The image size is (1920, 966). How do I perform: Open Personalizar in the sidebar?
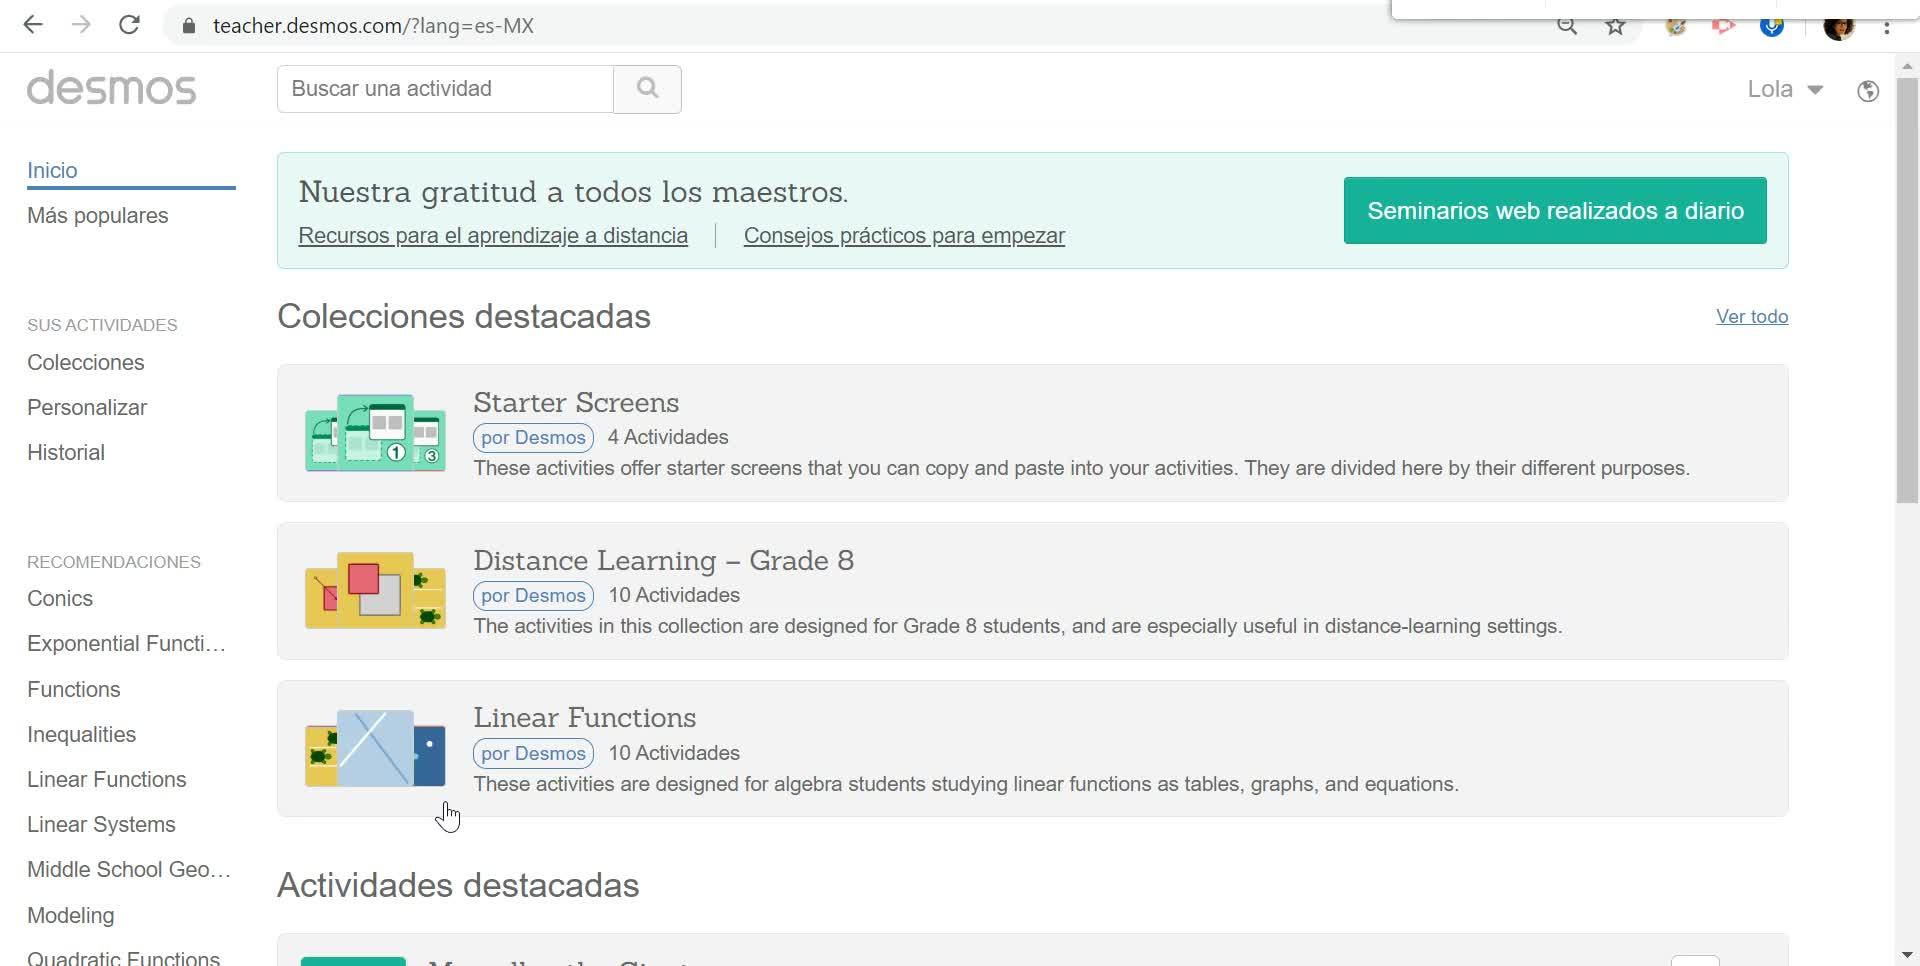[x=87, y=408]
